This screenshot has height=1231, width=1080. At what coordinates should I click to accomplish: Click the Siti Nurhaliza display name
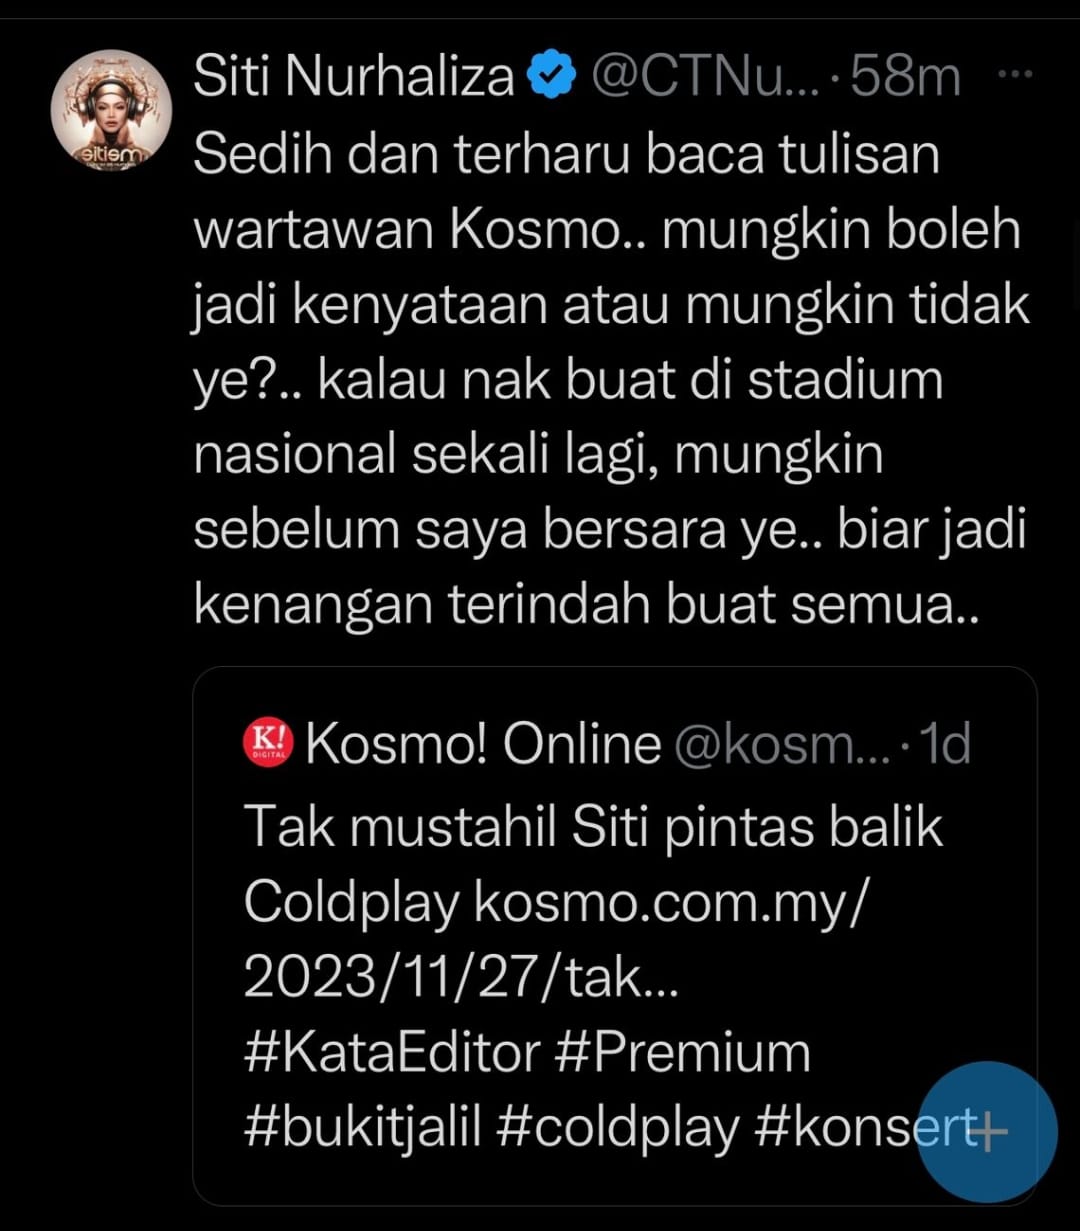pos(354,78)
